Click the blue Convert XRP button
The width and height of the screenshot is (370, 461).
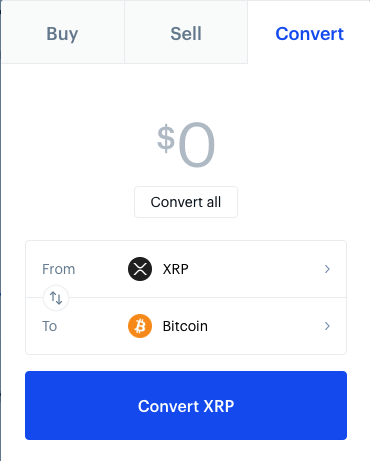point(186,406)
